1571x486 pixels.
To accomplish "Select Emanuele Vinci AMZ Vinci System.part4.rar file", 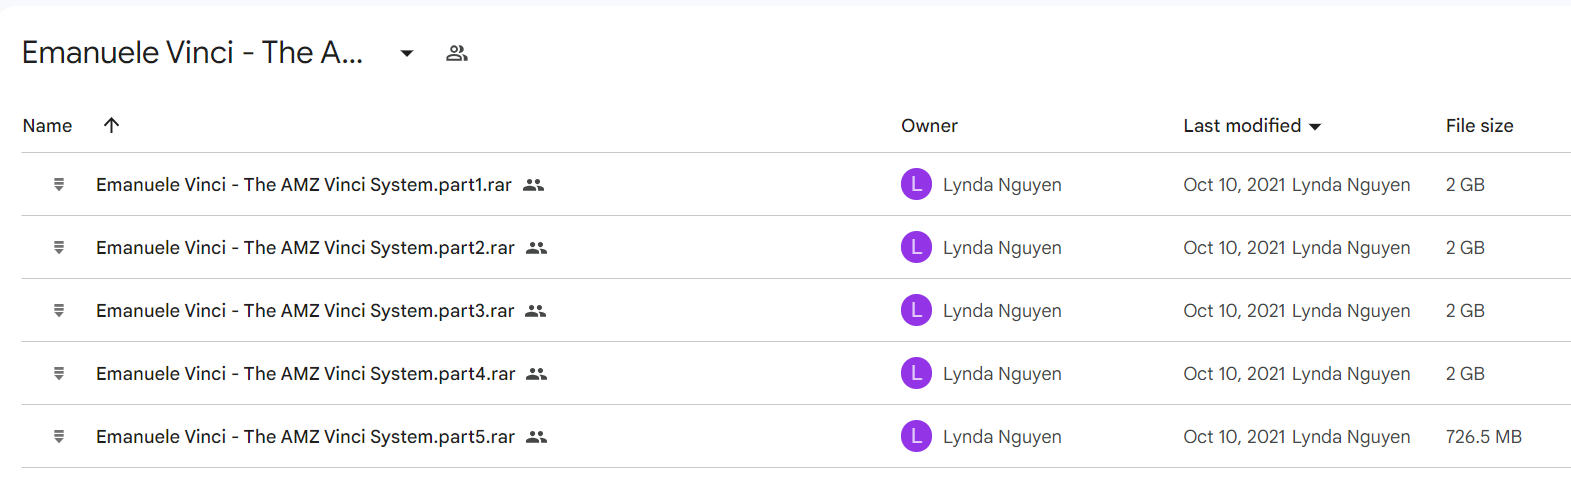I will point(305,373).
